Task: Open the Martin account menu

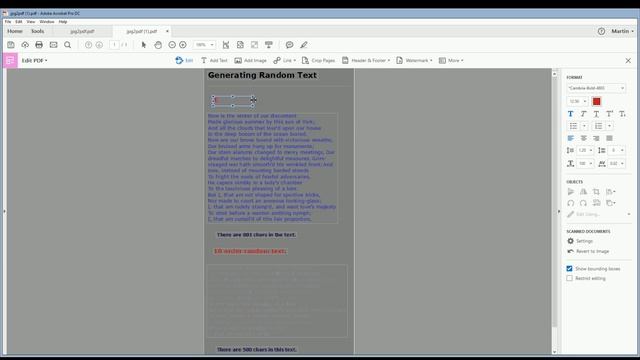Action: (622, 31)
